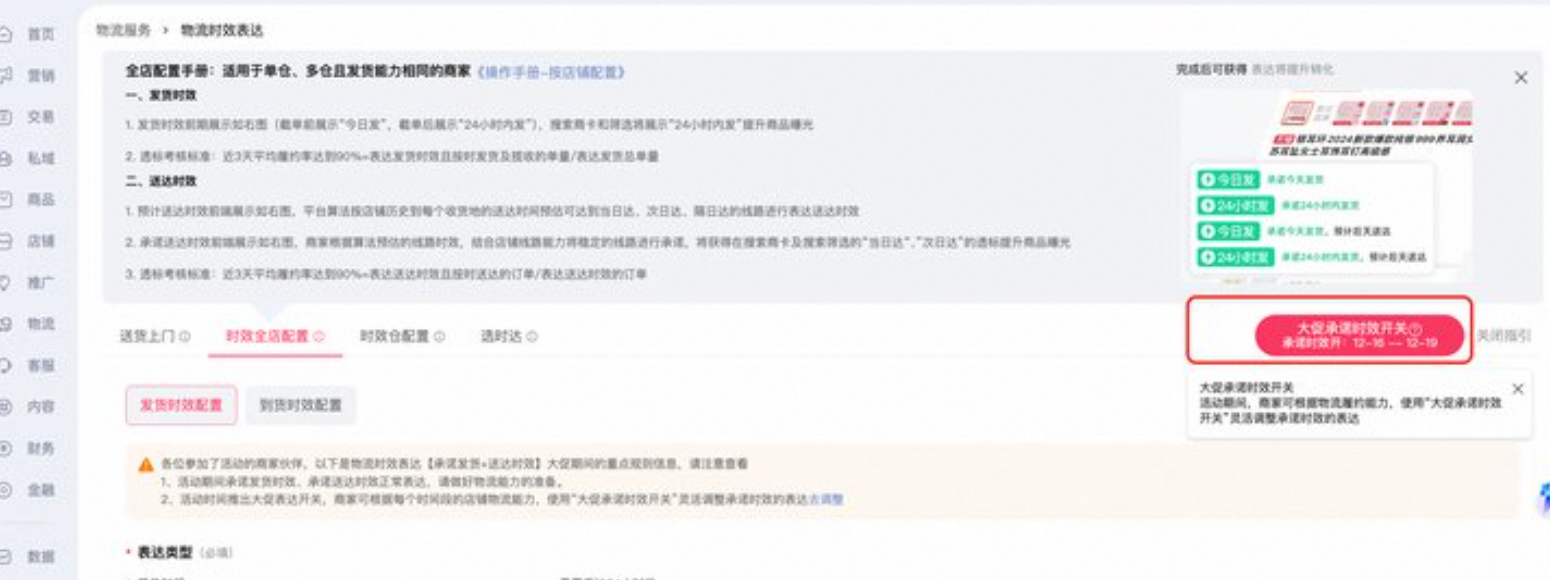Click the info icon beside 送时达
The image size is (1550, 580).
point(532,337)
